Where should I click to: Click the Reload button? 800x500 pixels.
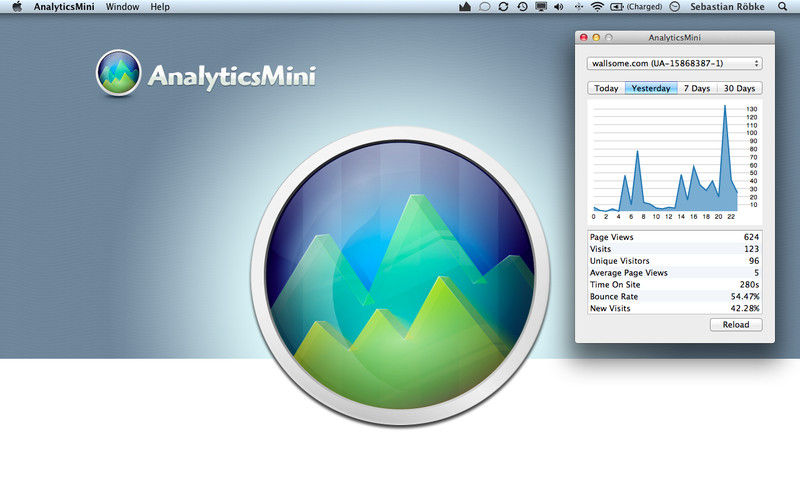point(736,324)
